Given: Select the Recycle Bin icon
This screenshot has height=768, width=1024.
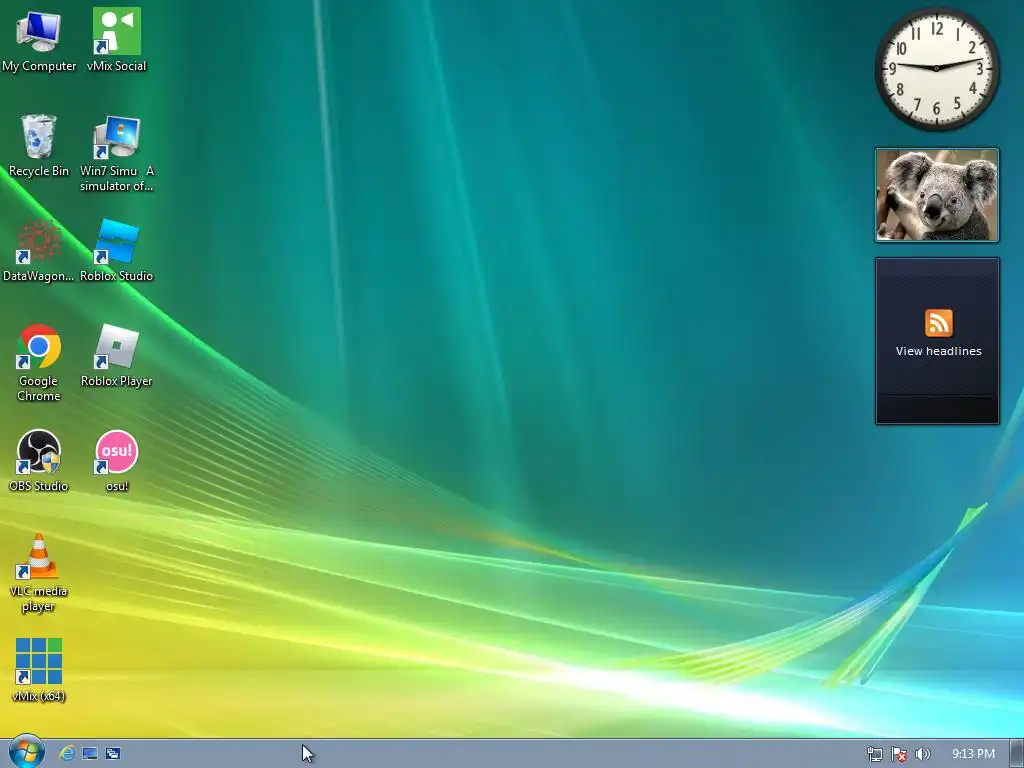Looking at the screenshot, I should pos(39,145).
